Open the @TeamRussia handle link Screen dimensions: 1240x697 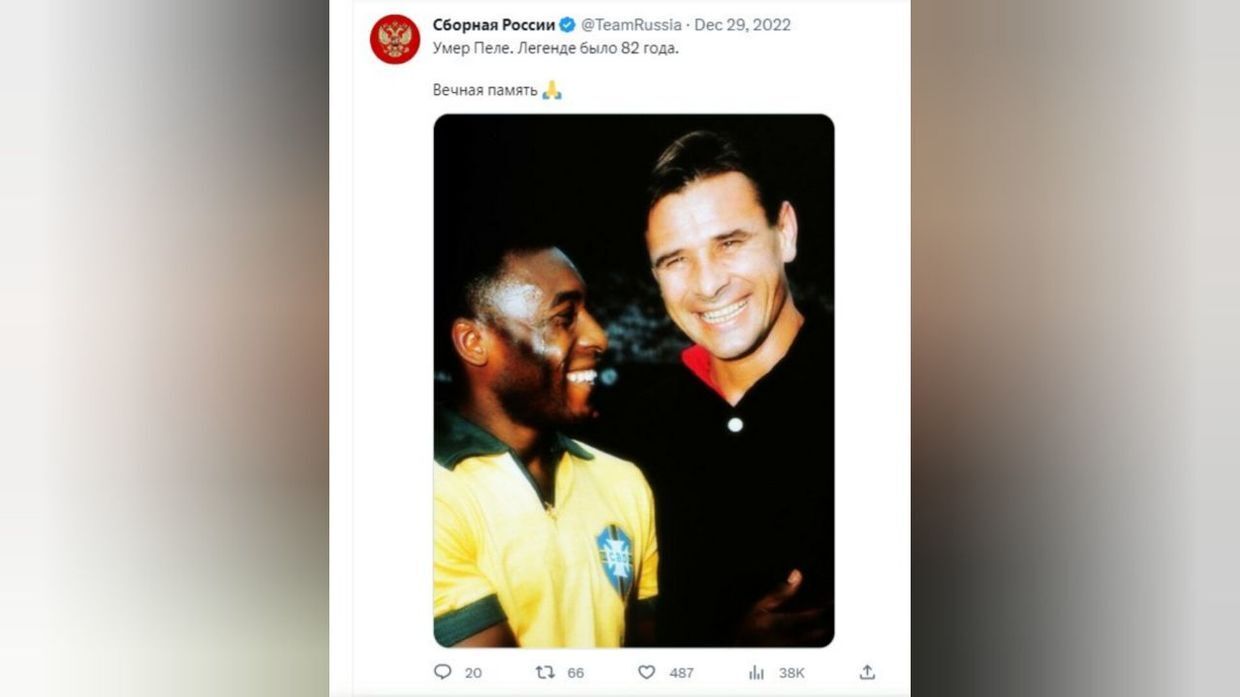[x=631, y=25]
